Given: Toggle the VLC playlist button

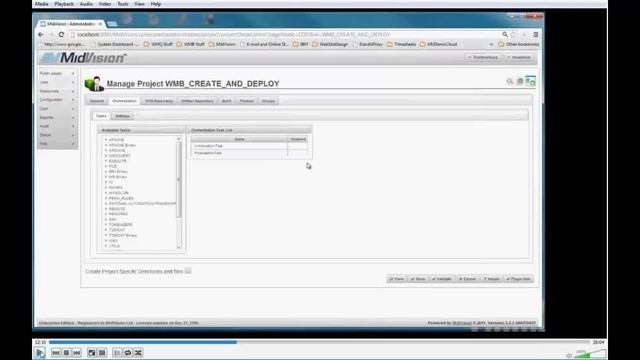Looking at the screenshot, I should click(117, 353).
